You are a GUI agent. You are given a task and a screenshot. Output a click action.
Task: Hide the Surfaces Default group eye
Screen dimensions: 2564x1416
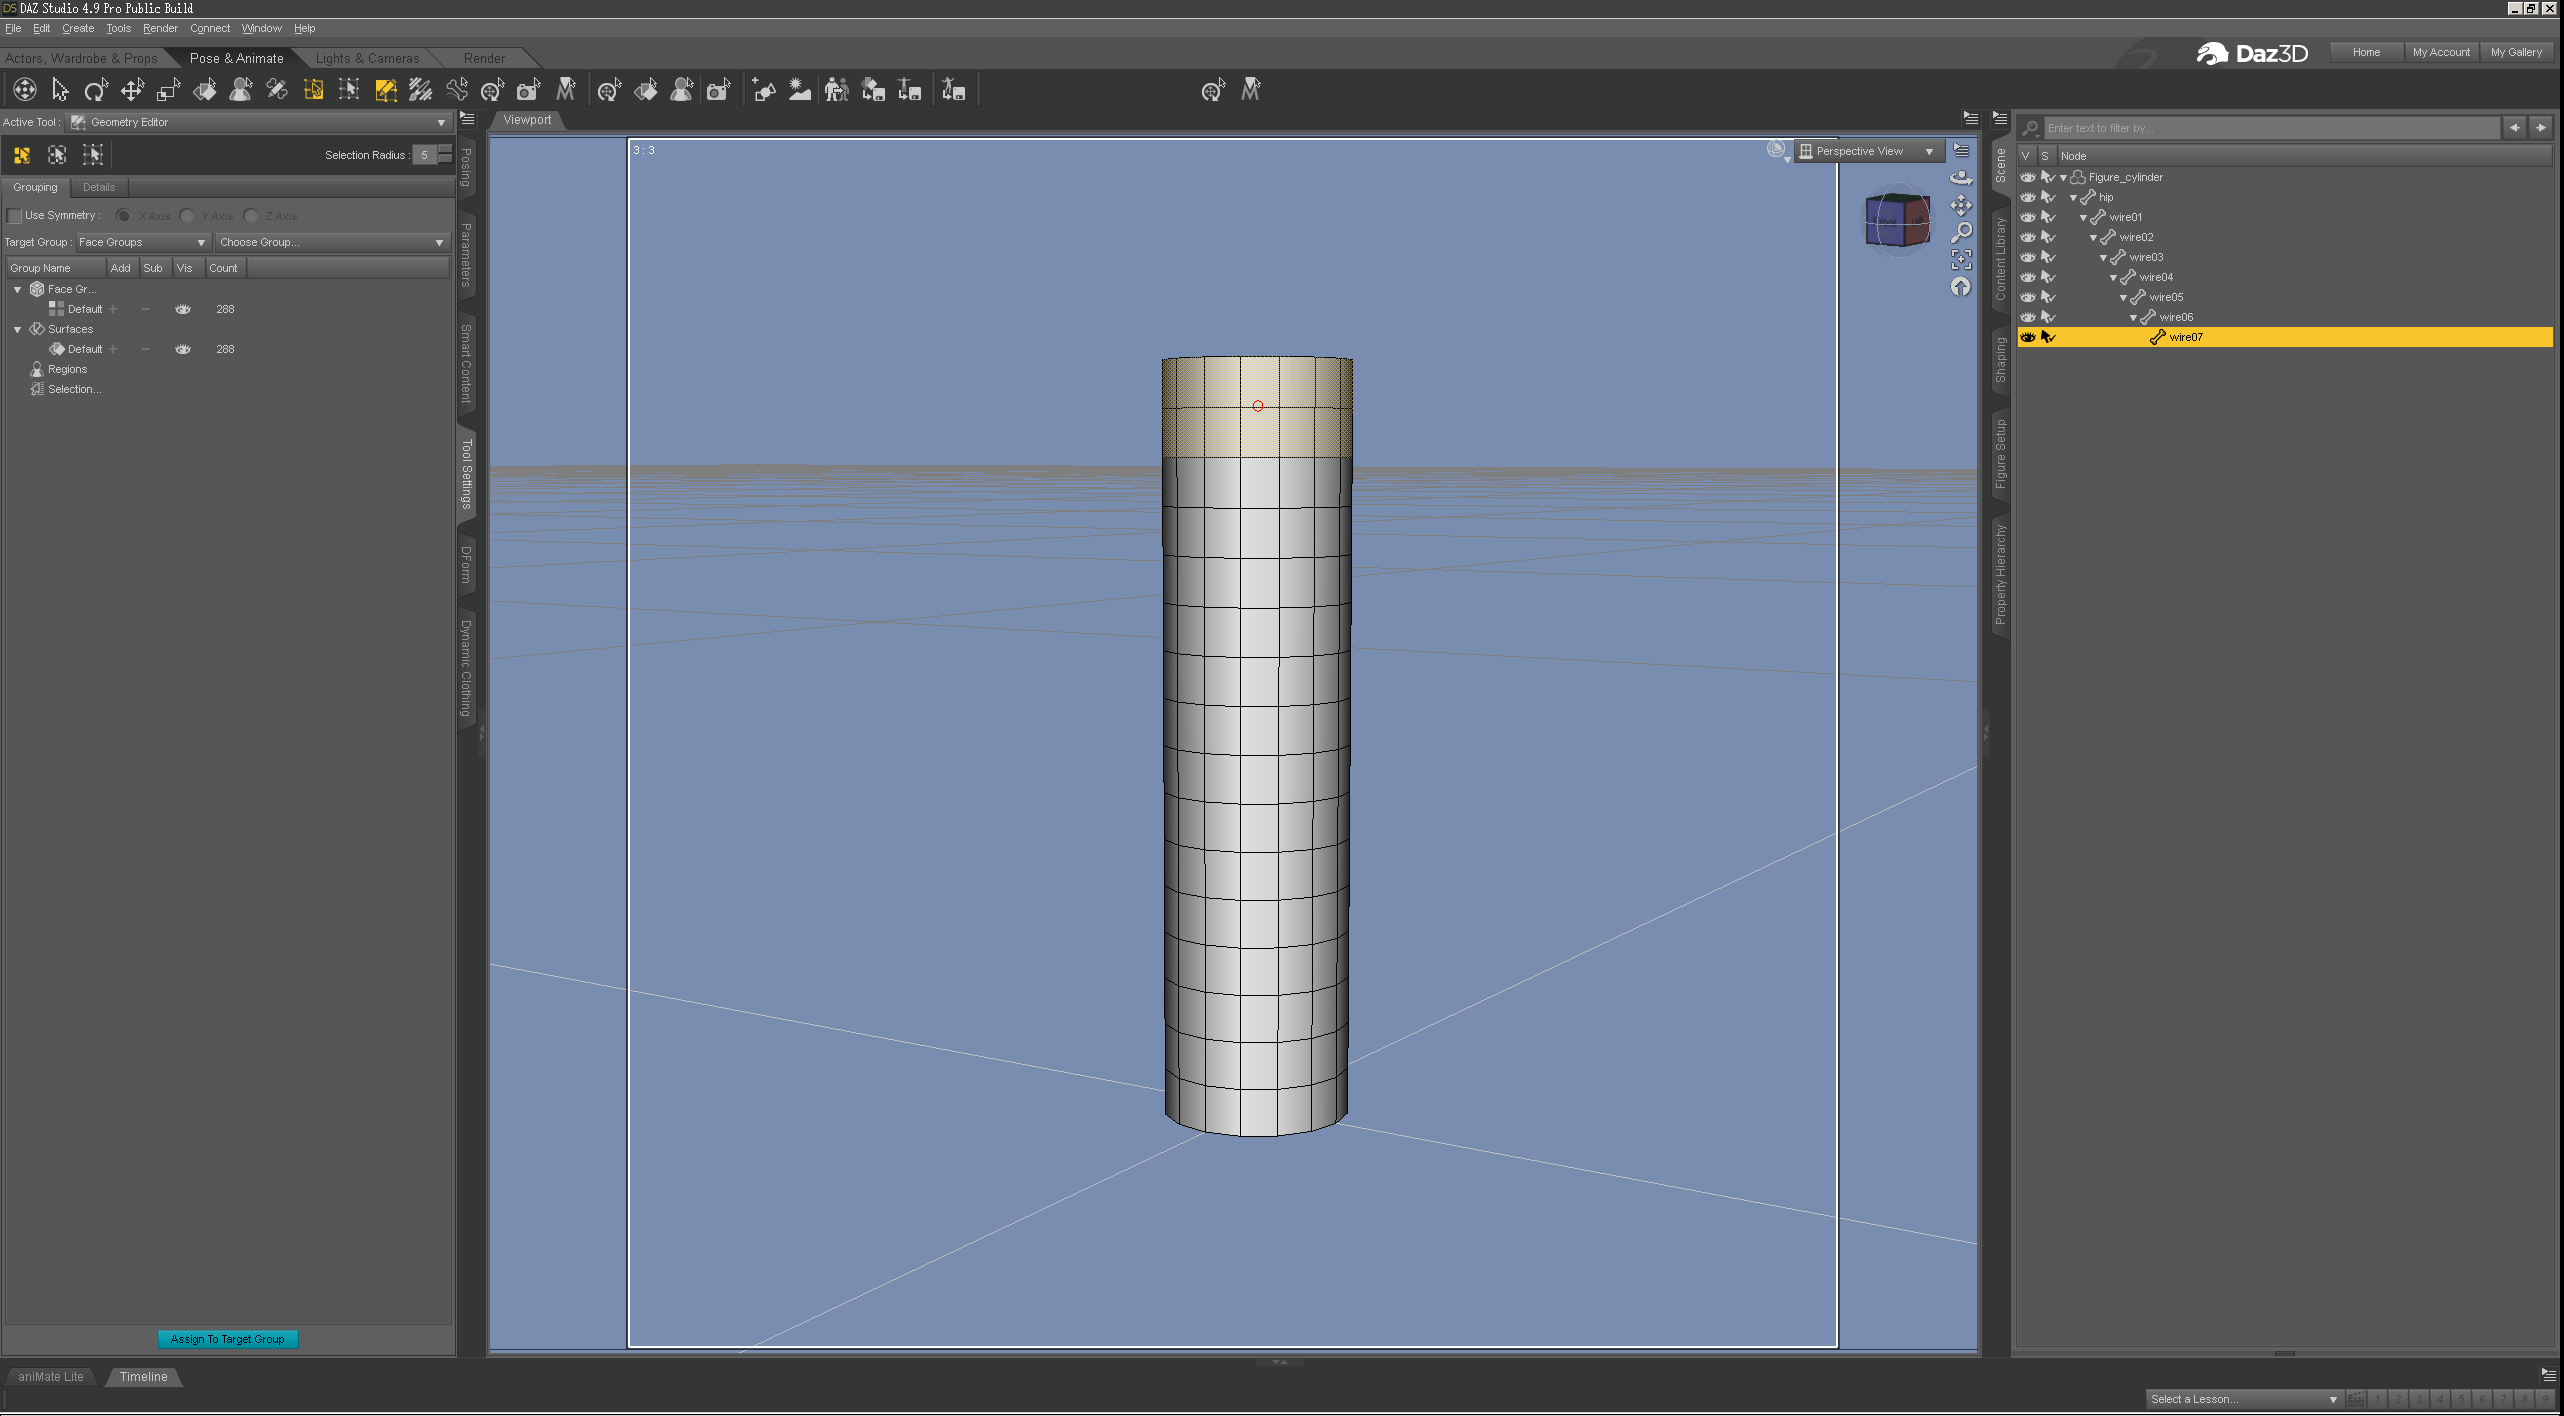tap(183, 349)
